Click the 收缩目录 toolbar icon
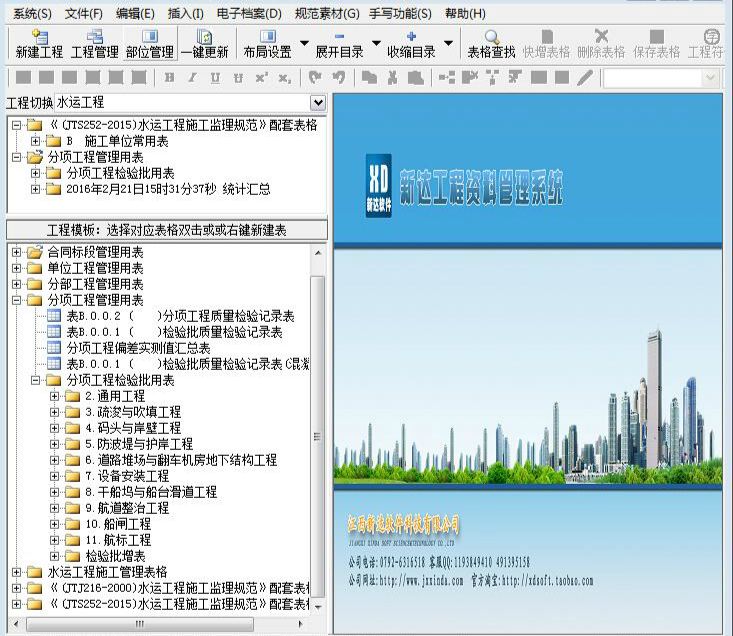This screenshot has height=636, width=733. coord(411,37)
